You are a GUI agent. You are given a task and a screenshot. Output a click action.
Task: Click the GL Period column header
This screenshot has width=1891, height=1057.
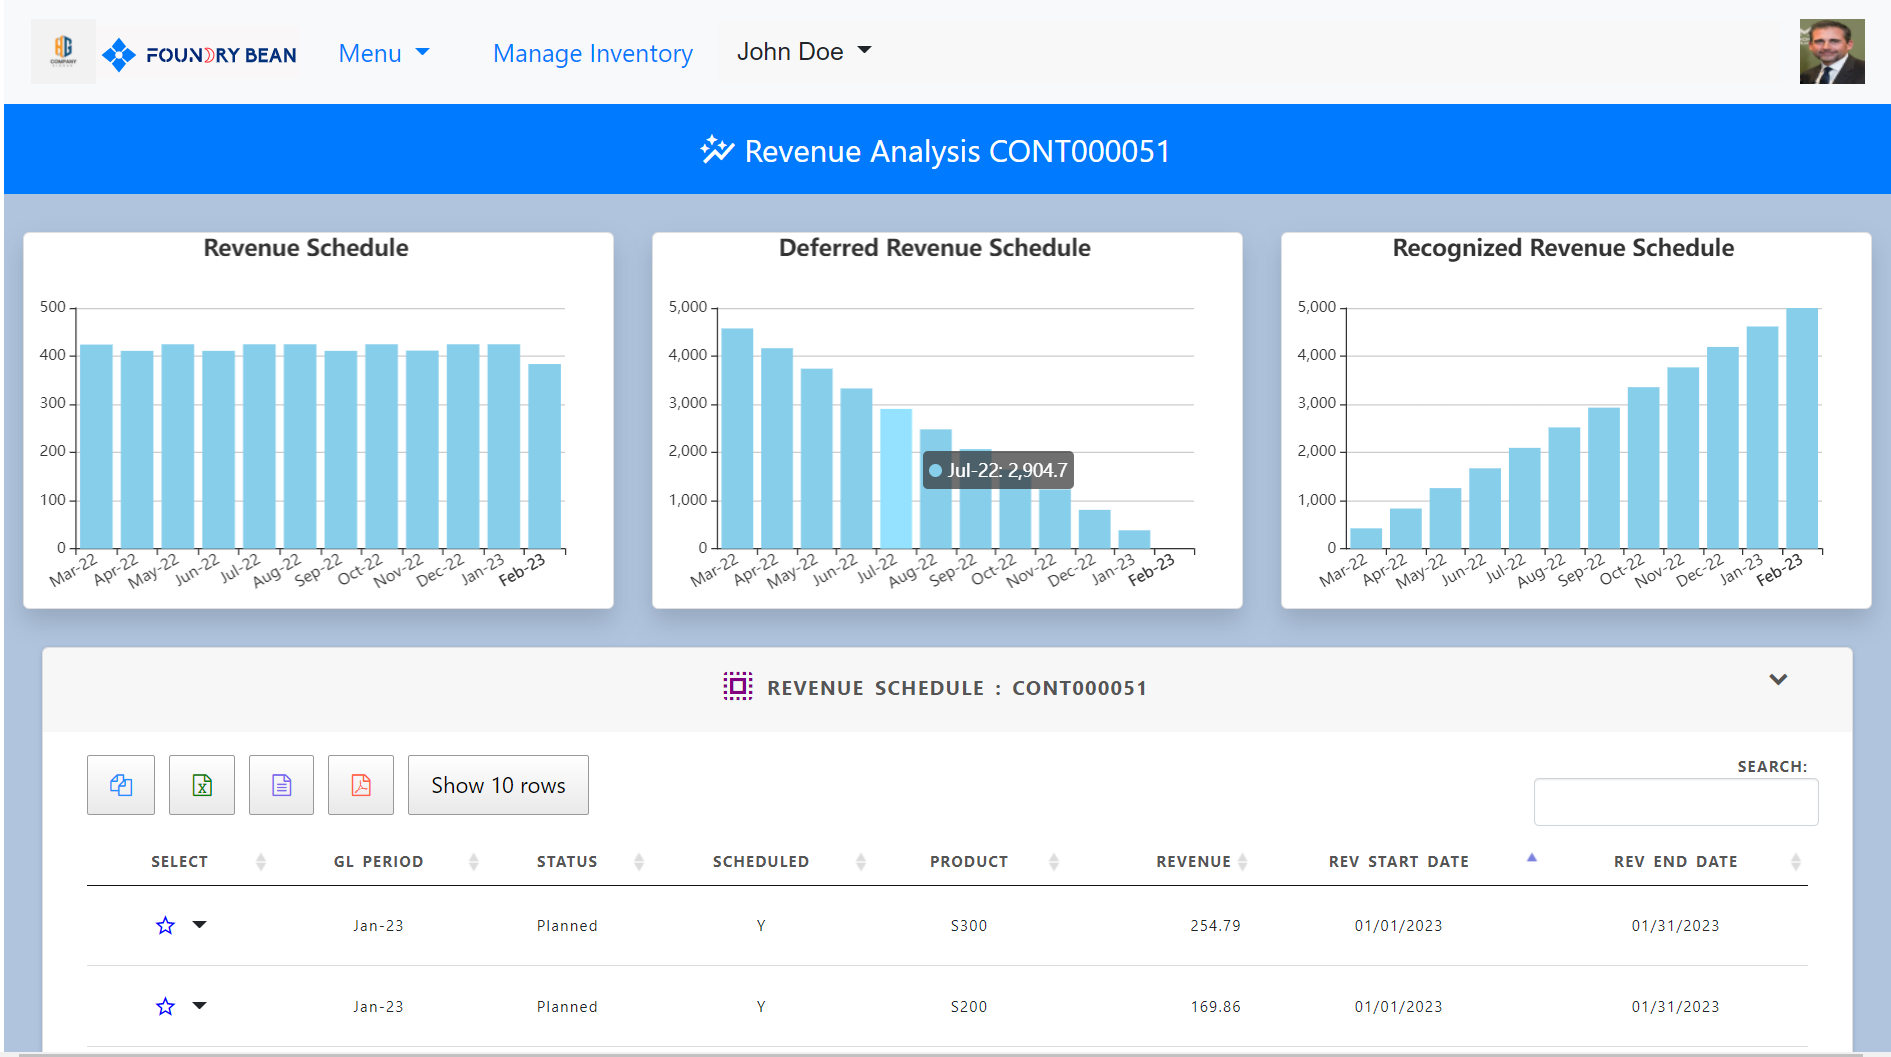[x=378, y=861]
